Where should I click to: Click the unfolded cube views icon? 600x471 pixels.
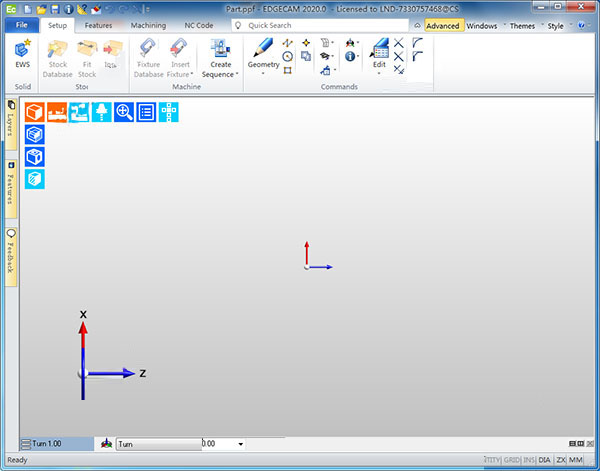tap(168, 112)
